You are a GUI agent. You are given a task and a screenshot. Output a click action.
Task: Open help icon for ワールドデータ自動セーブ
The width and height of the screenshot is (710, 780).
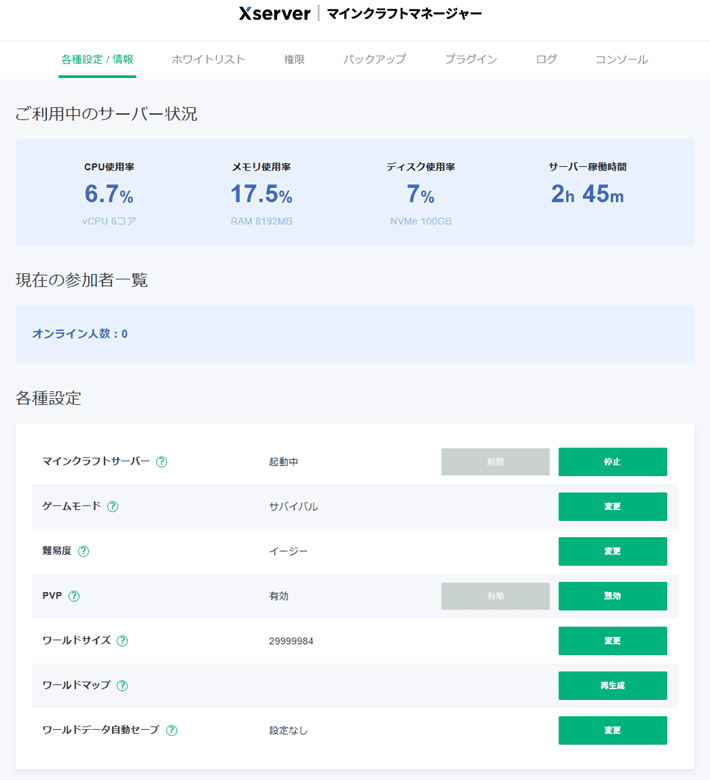point(171,730)
